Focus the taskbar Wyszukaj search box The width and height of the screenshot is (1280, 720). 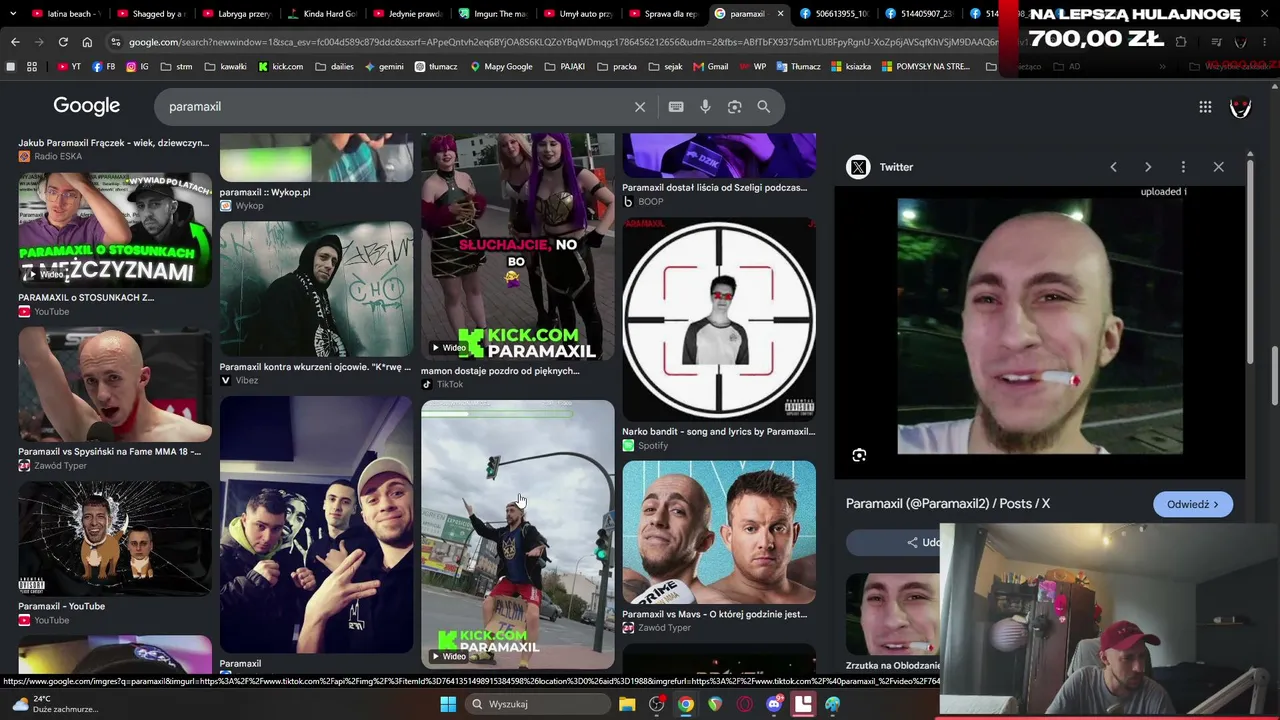point(538,704)
